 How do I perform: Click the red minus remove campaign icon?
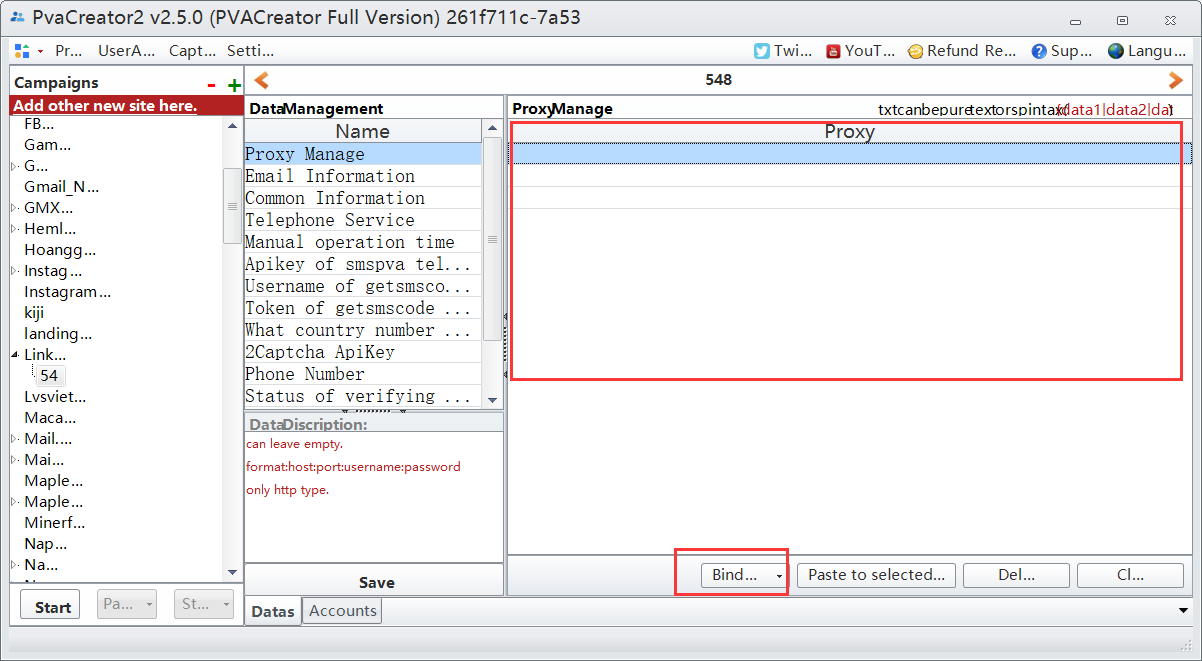(x=211, y=85)
